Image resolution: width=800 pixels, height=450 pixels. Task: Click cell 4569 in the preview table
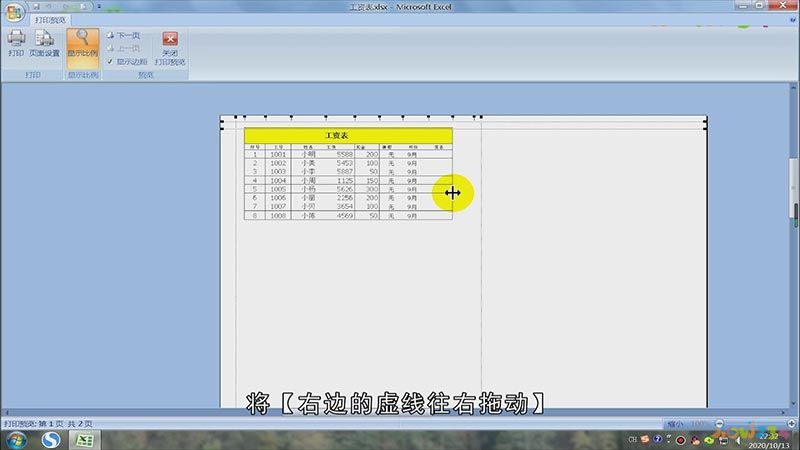click(344, 215)
